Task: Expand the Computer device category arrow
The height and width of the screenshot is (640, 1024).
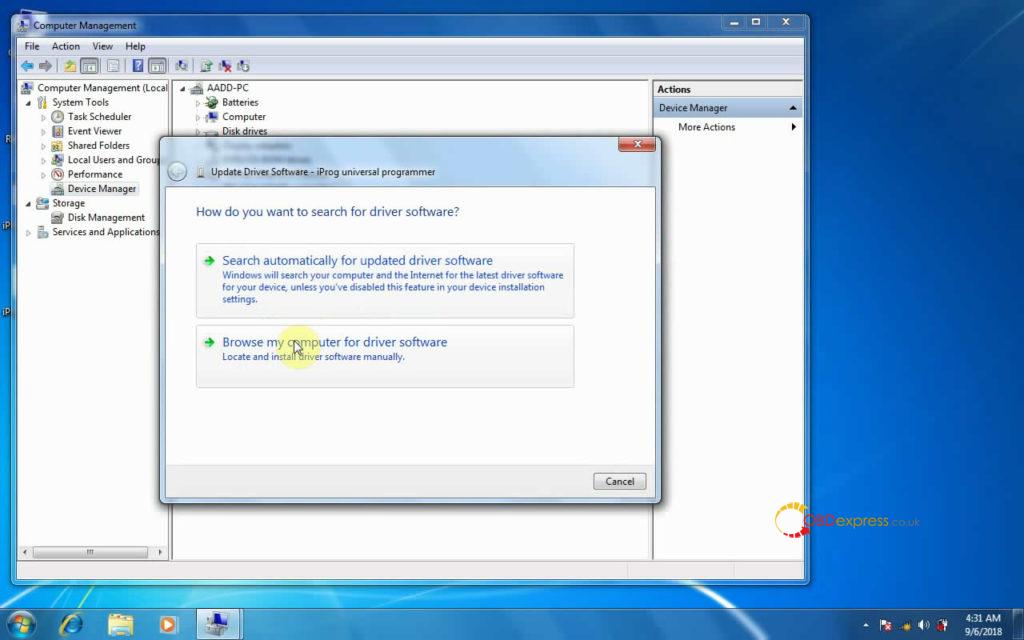Action: (x=198, y=118)
